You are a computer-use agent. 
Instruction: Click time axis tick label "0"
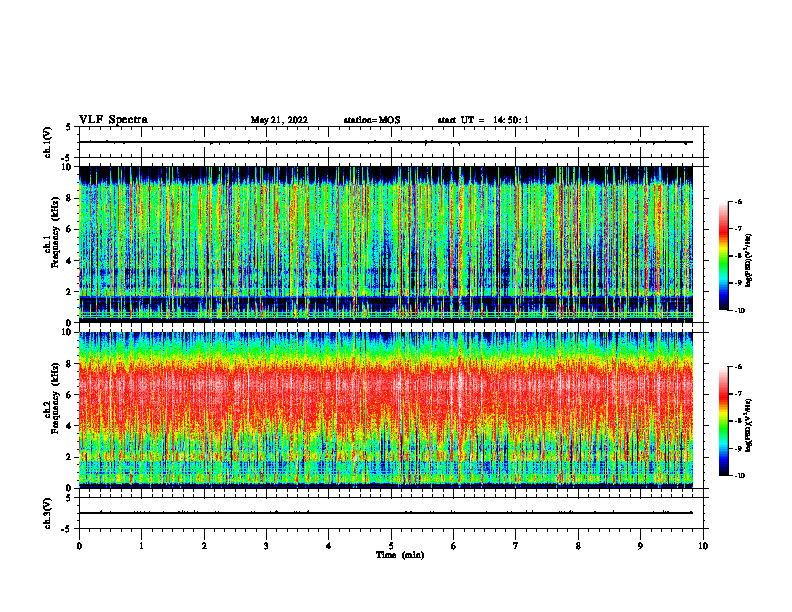click(x=79, y=546)
